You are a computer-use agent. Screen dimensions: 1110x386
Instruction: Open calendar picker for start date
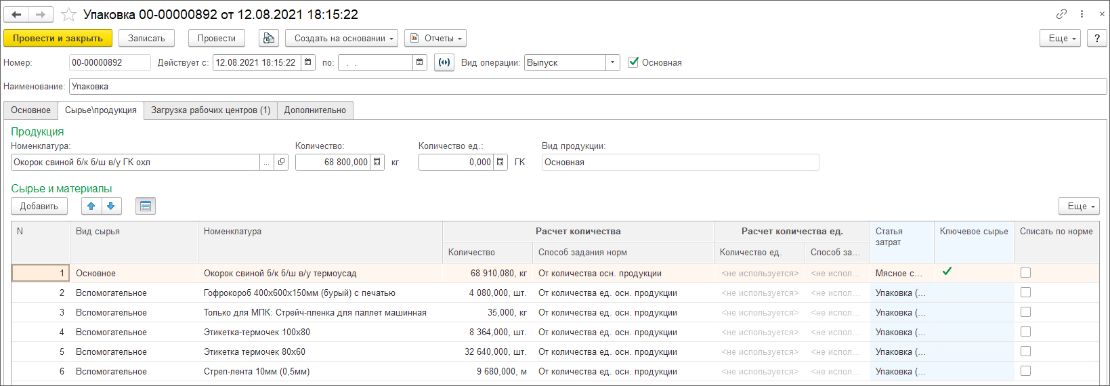tap(308, 62)
